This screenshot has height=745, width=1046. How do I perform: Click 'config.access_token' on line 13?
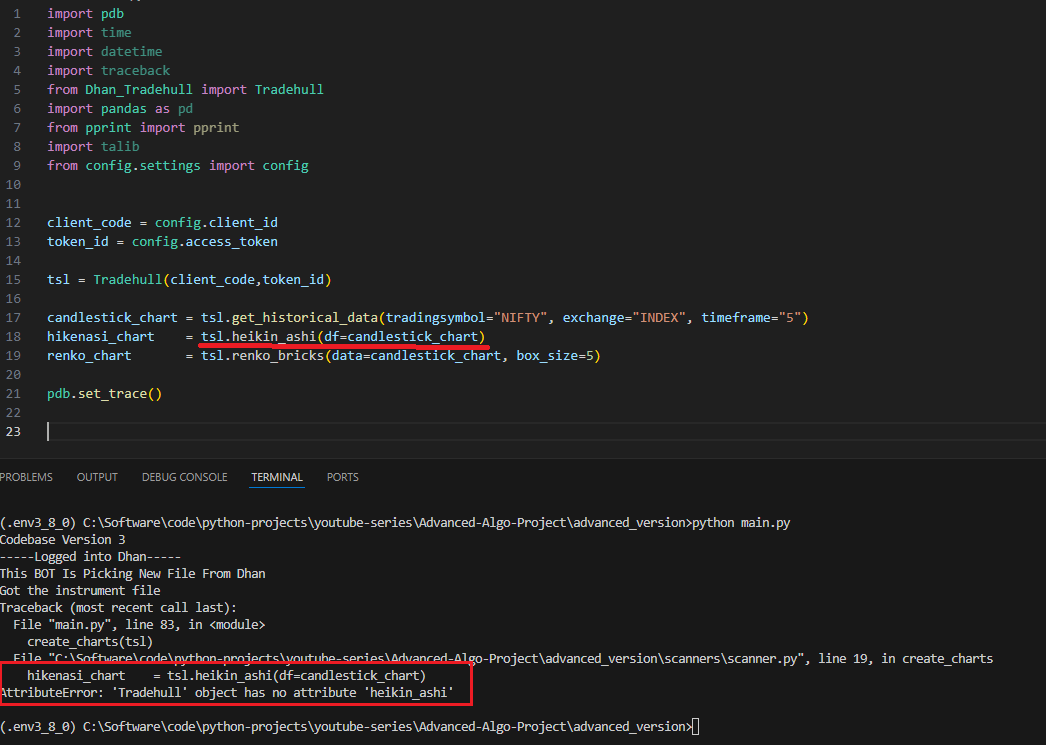[205, 241]
